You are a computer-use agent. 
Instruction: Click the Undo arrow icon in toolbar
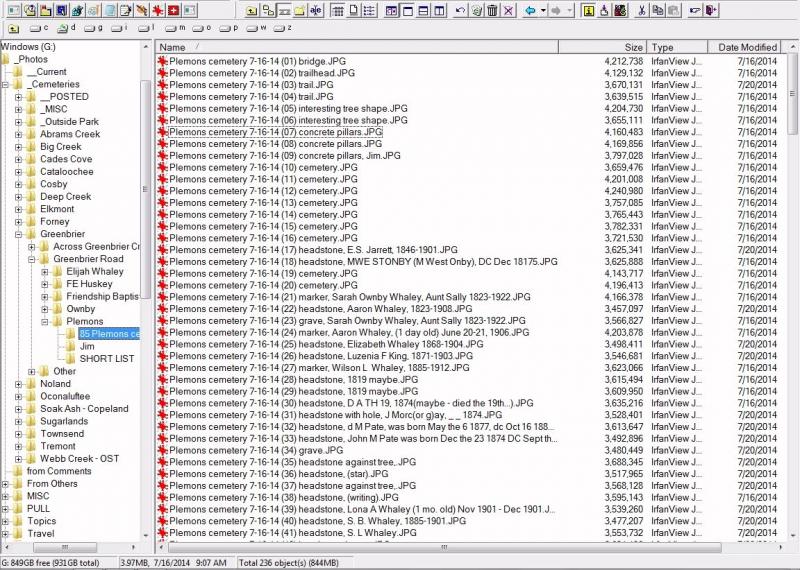click(x=460, y=10)
